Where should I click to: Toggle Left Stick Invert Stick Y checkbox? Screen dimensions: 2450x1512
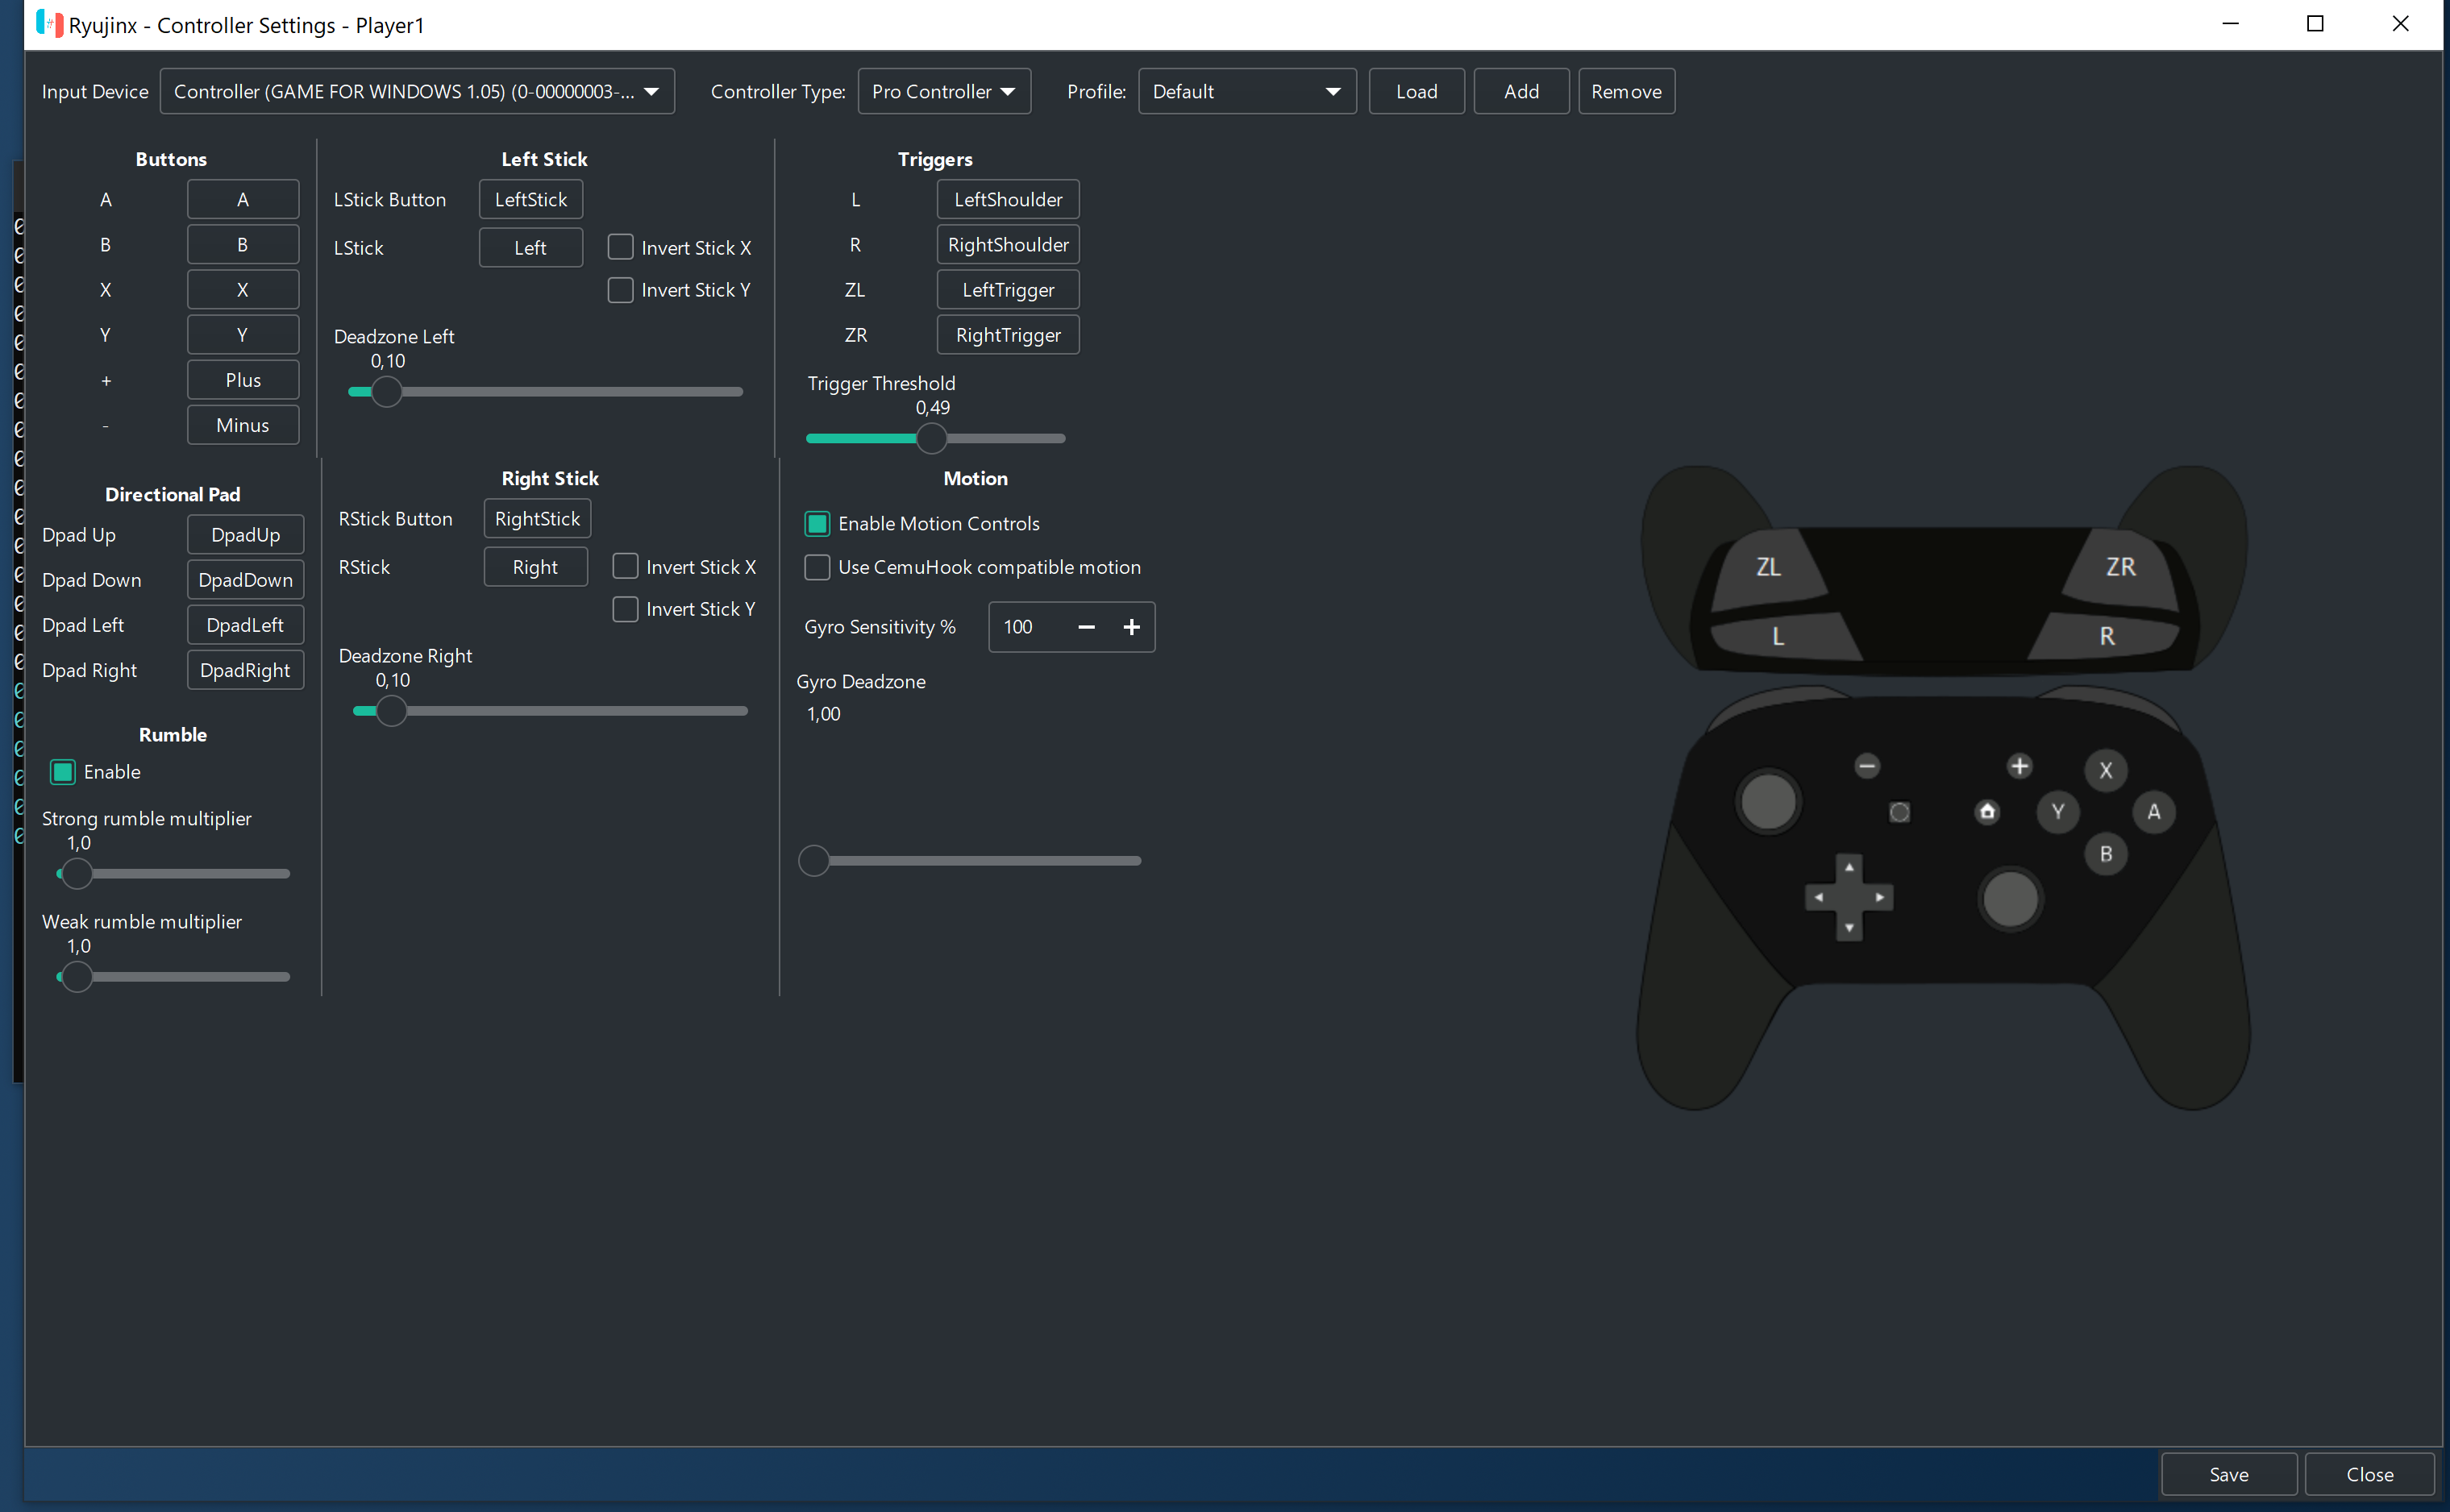pyautogui.click(x=620, y=290)
